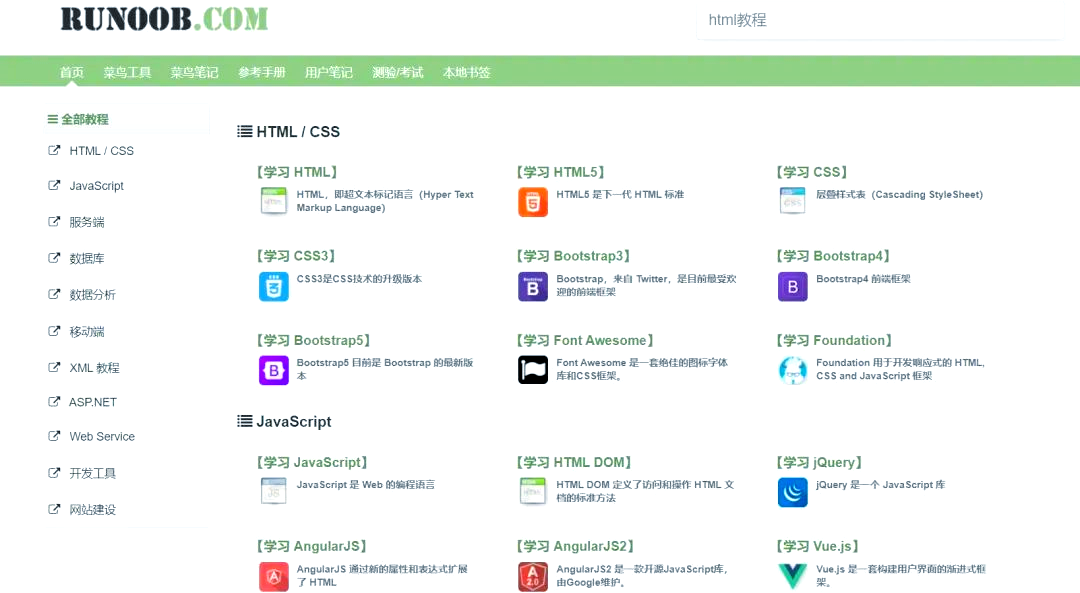Select the Font Awesome flag icon

point(532,370)
